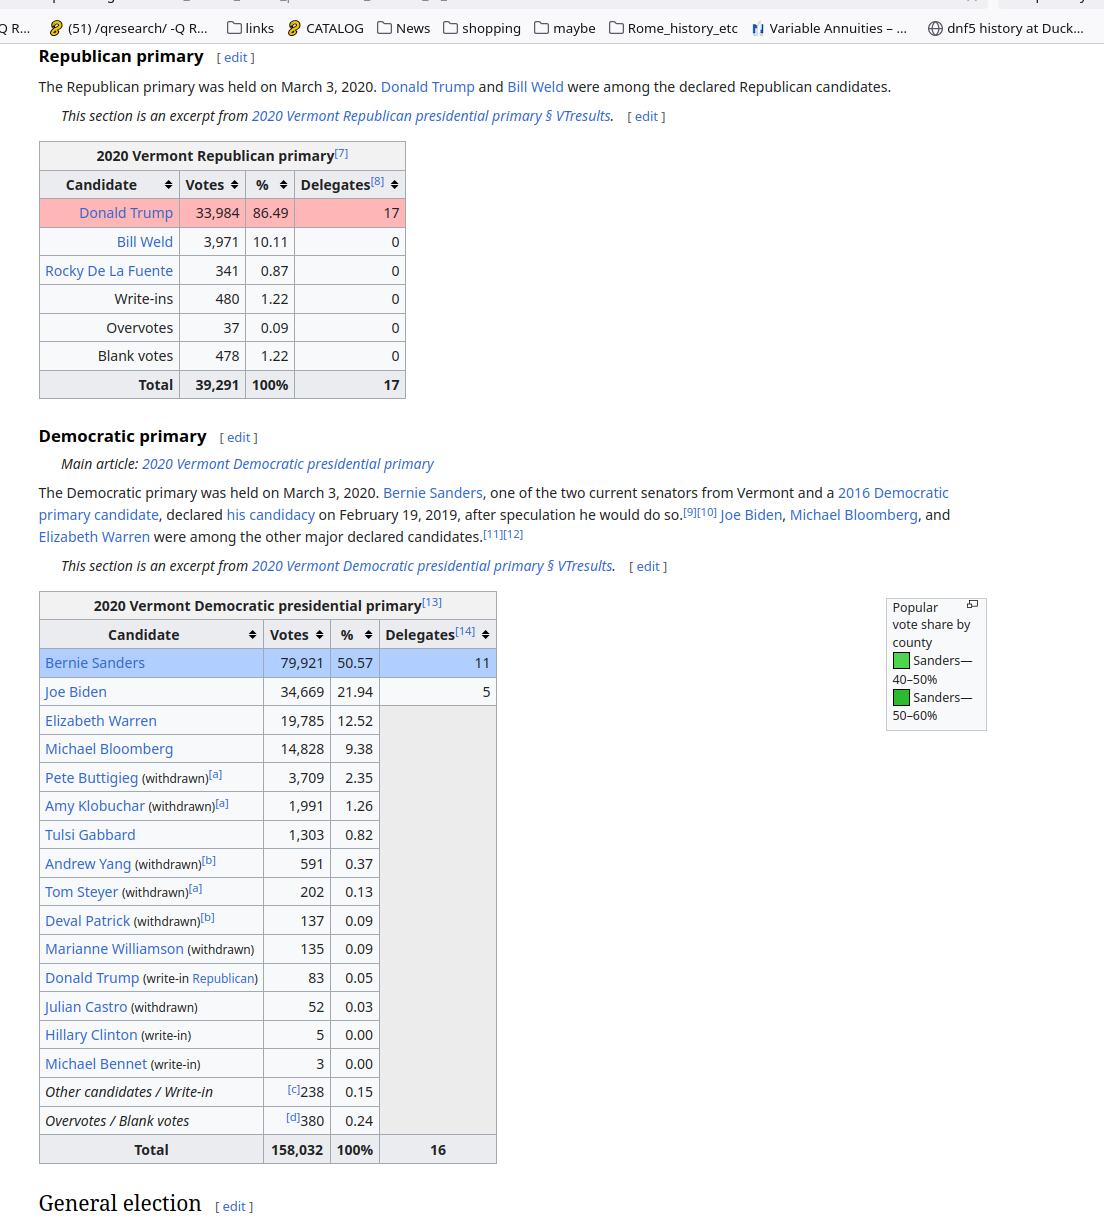The width and height of the screenshot is (1104, 1218).
Task: Open the /qresearch/ bookmark
Action: 128,28
